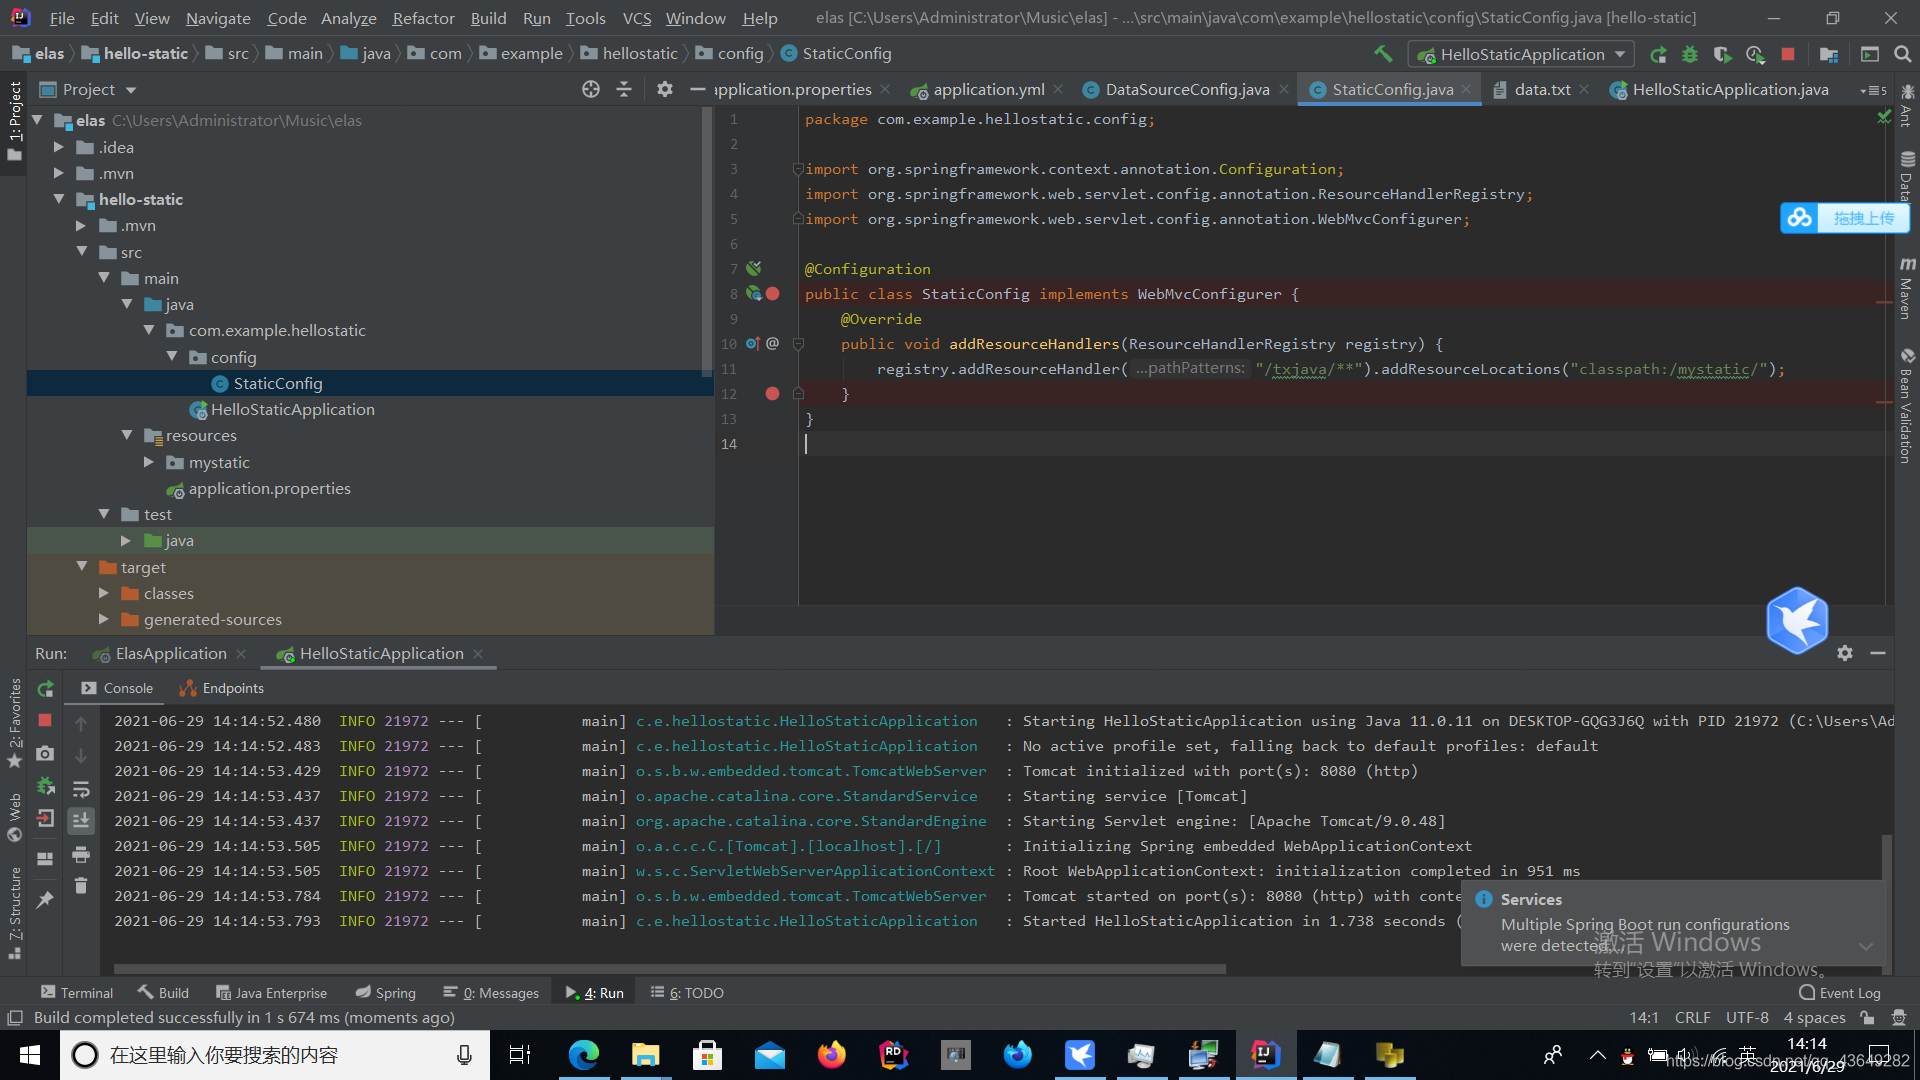Open the Refactor menu
This screenshot has height=1080, width=1920.
(423, 18)
